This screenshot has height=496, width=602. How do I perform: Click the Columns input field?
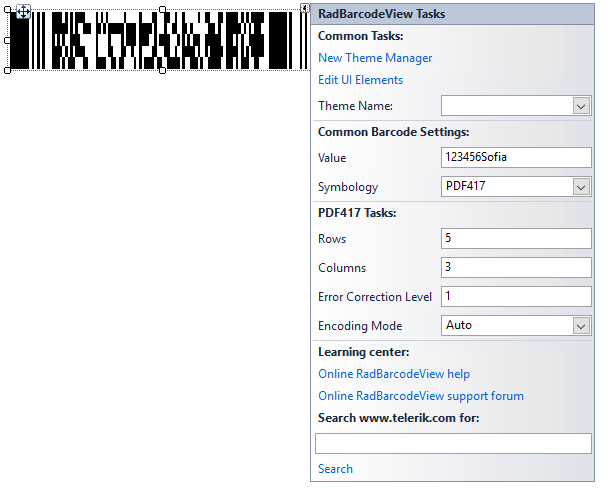pyautogui.click(x=516, y=268)
